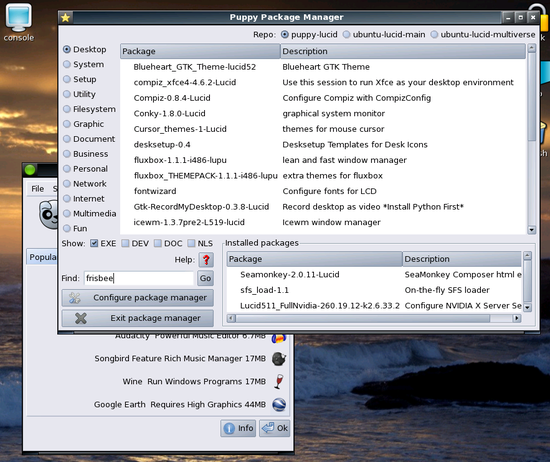Select the desksetup-0.4 package
This screenshot has height=462, width=550.
323,145
